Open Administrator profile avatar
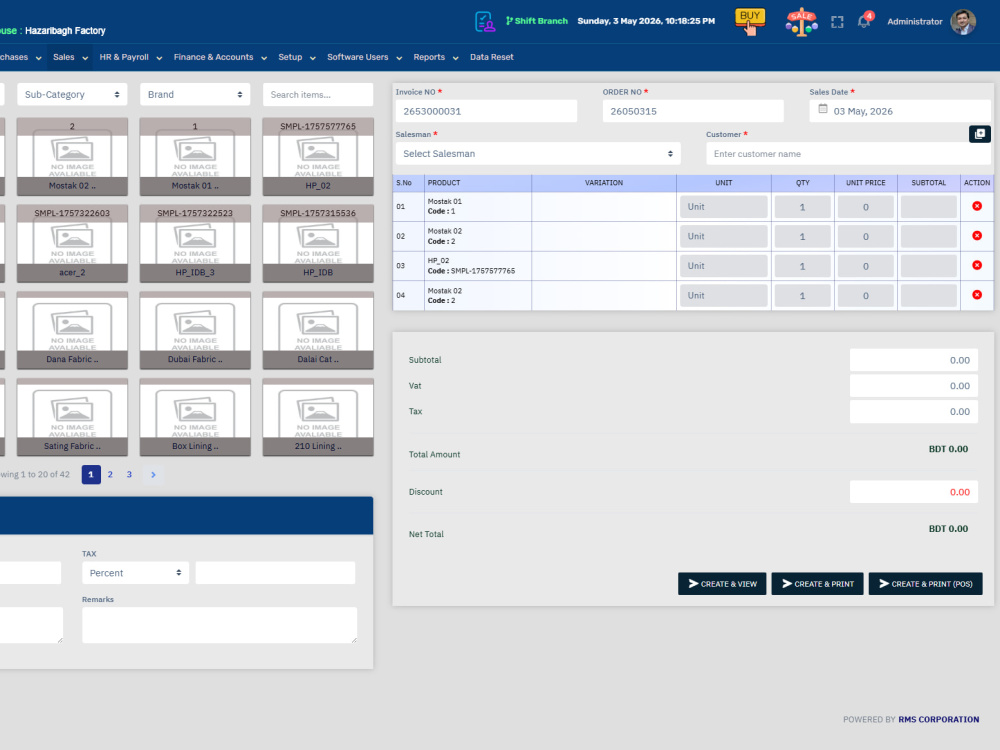This screenshot has height=750, width=1000. (963, 22)
